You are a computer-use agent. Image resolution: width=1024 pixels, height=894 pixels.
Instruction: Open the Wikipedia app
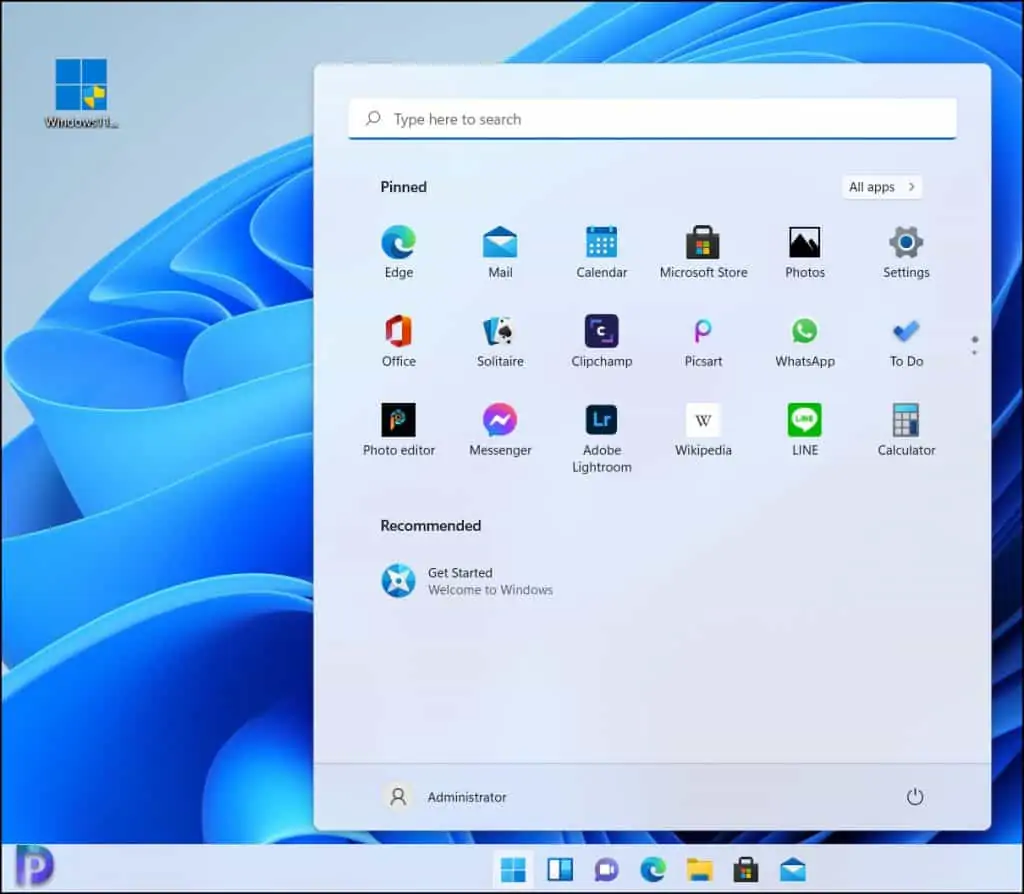703,430
